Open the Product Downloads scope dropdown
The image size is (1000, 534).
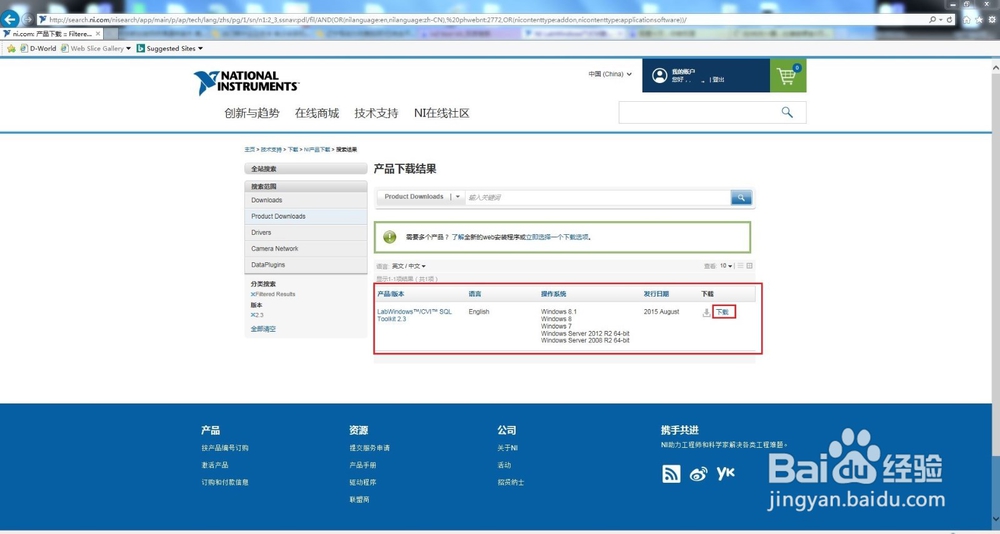421,197
